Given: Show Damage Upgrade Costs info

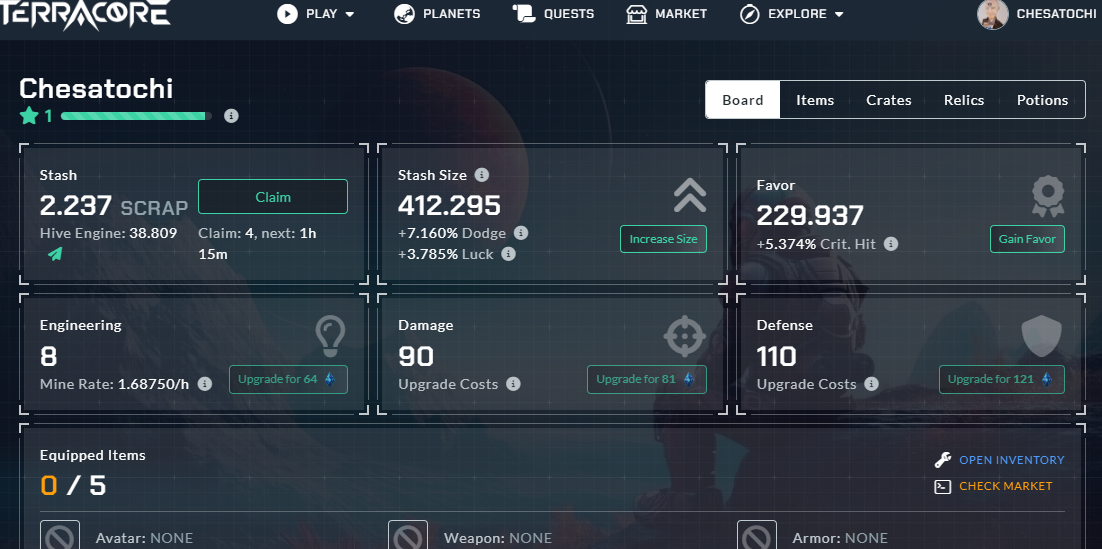Looking at the screenshot, I should click(514, 384).
